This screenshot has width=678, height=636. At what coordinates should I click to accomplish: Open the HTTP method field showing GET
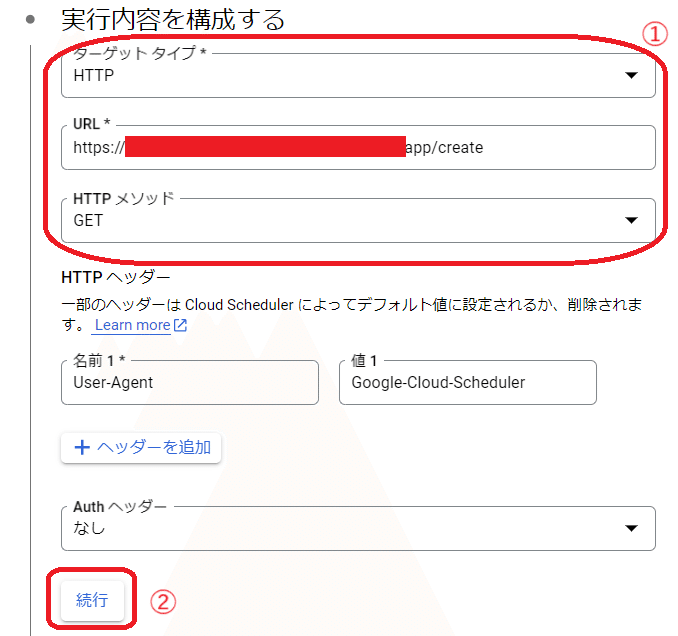[x=340, y=221]
